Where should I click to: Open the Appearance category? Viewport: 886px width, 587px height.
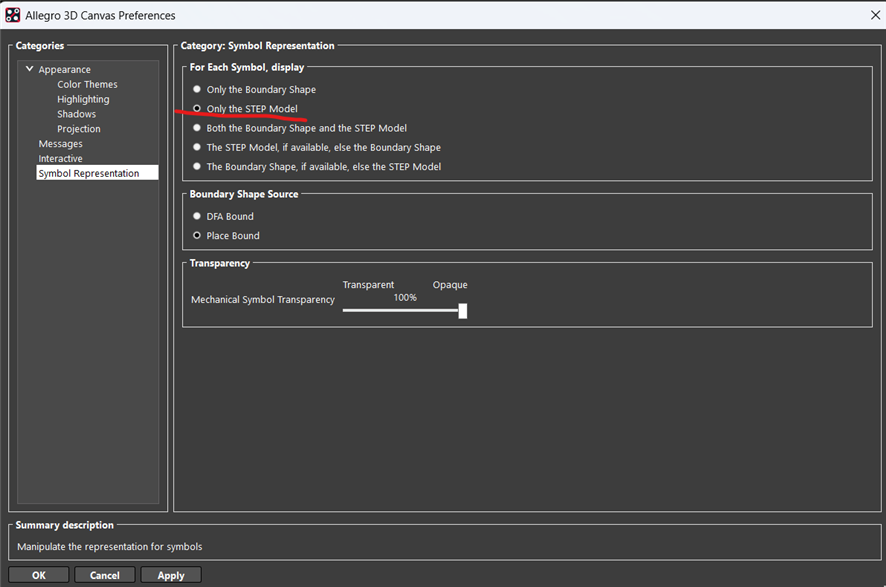(64, 69)
